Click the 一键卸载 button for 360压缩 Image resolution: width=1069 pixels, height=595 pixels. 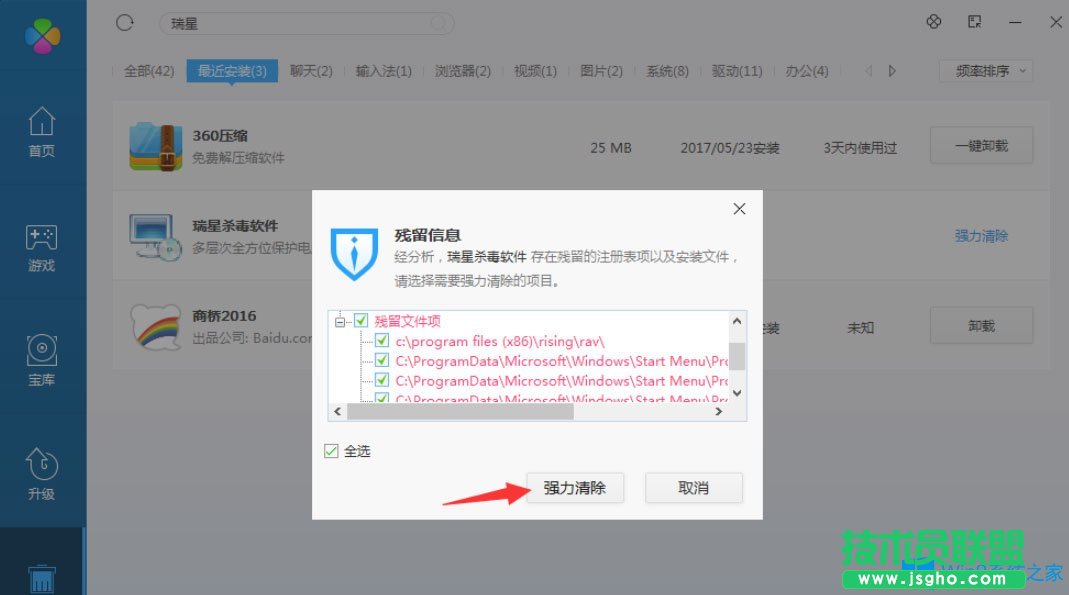(981, 144)
